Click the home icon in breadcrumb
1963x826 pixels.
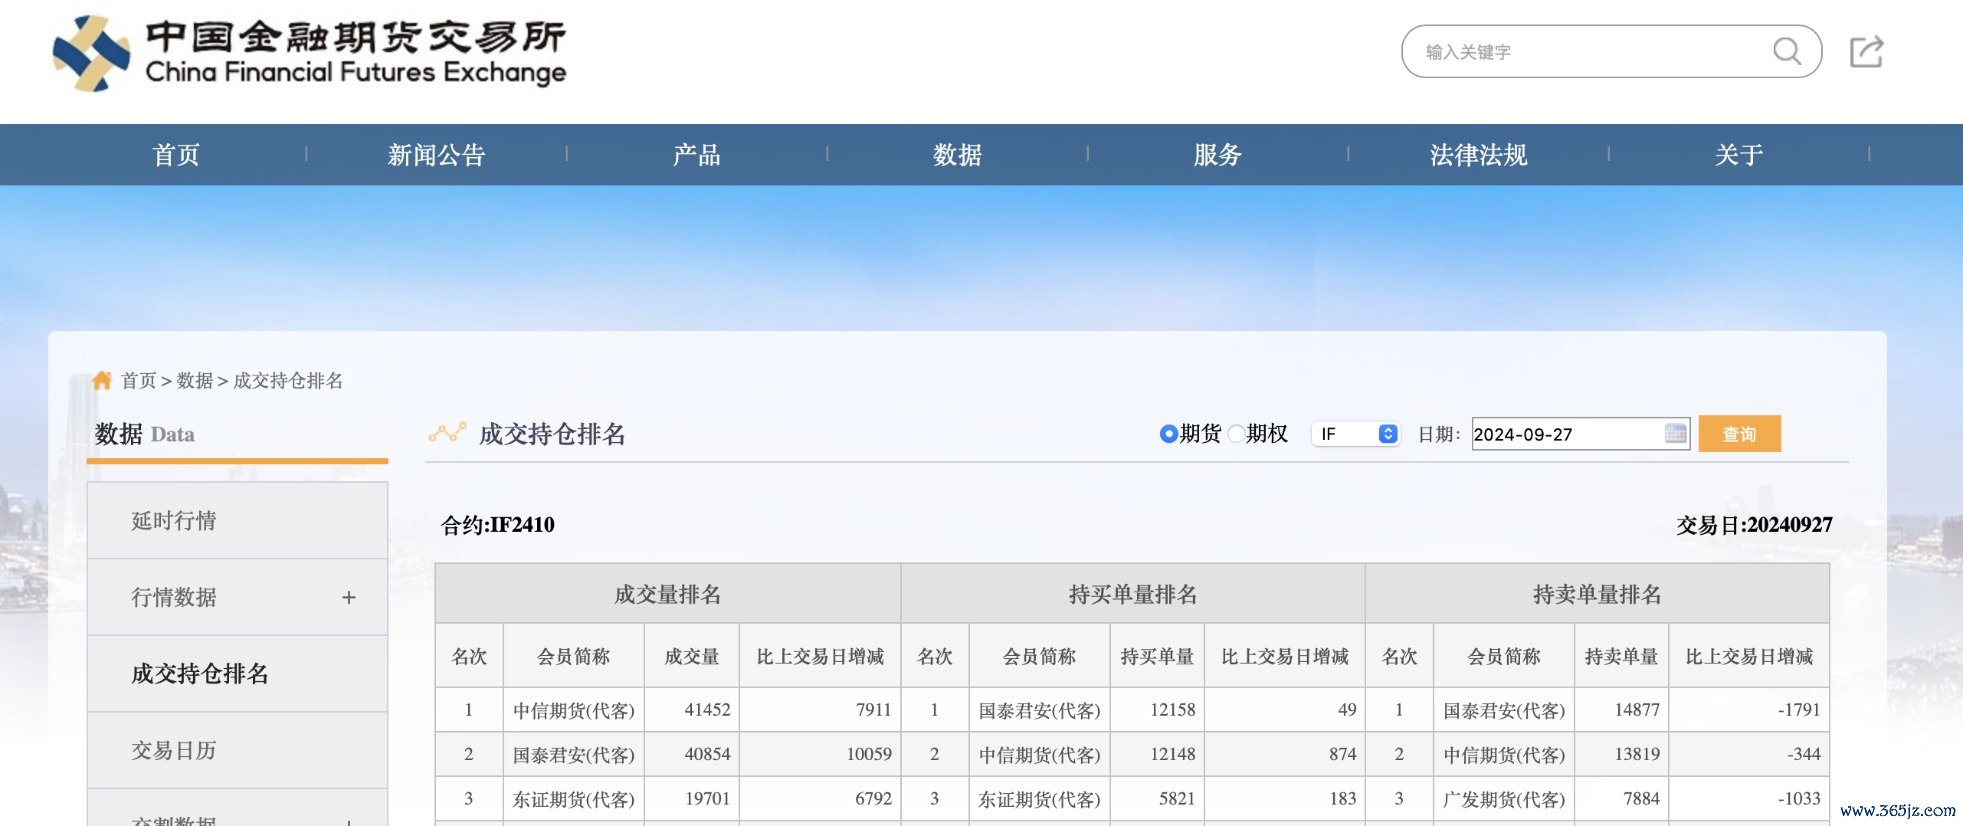[x=102, y=380]
